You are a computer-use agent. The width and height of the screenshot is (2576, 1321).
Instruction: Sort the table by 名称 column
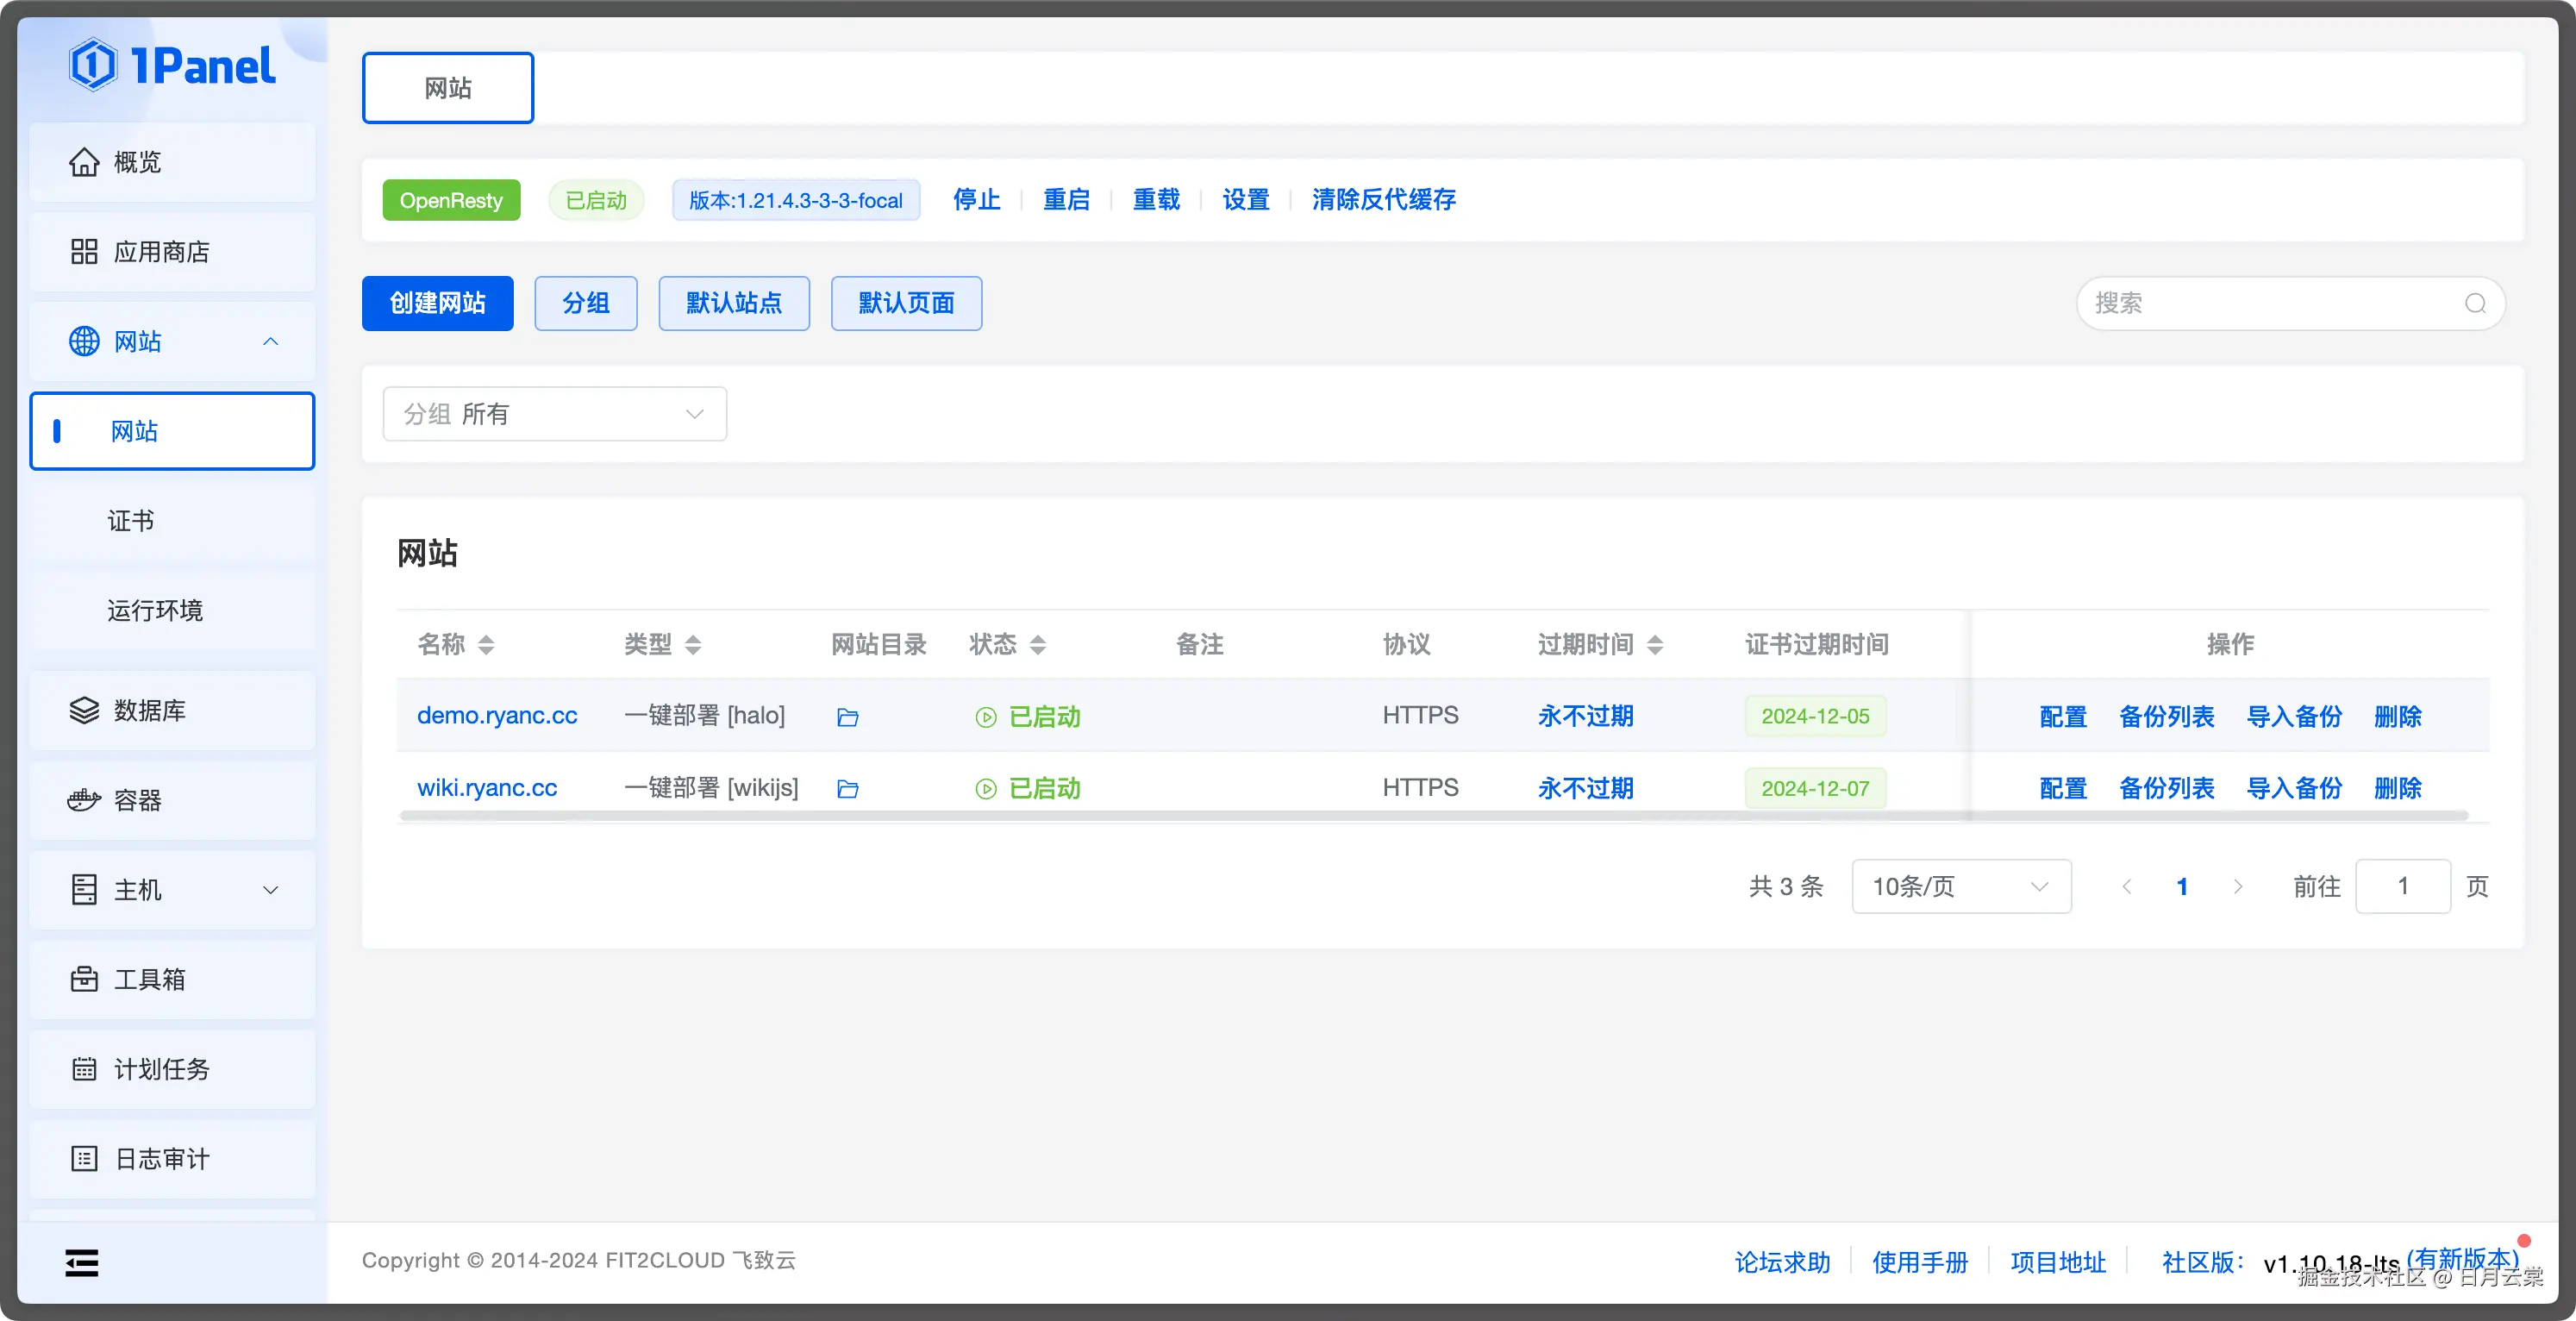[486, 645]
